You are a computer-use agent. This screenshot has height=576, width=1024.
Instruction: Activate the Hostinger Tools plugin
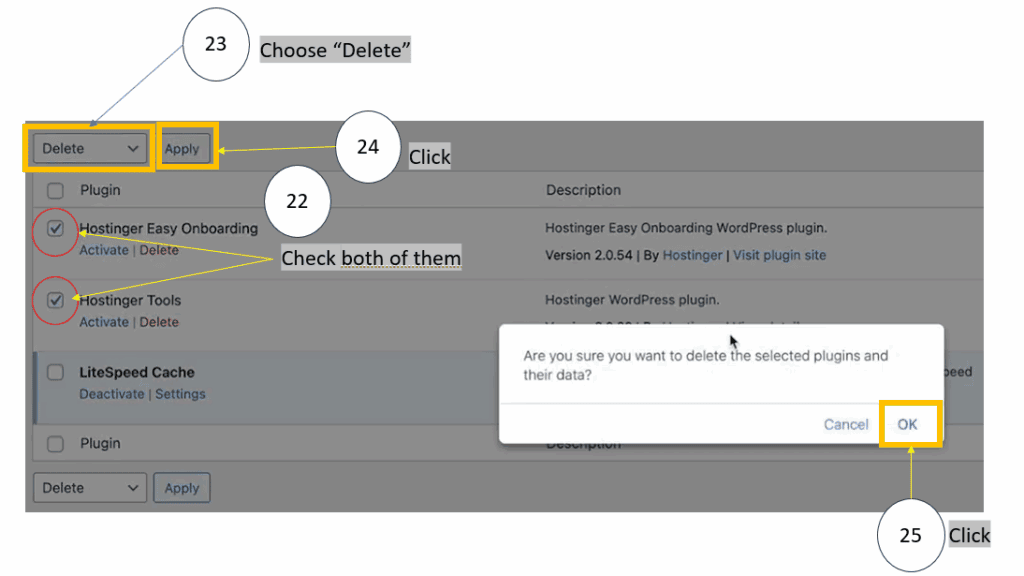[x=104, y=322]
